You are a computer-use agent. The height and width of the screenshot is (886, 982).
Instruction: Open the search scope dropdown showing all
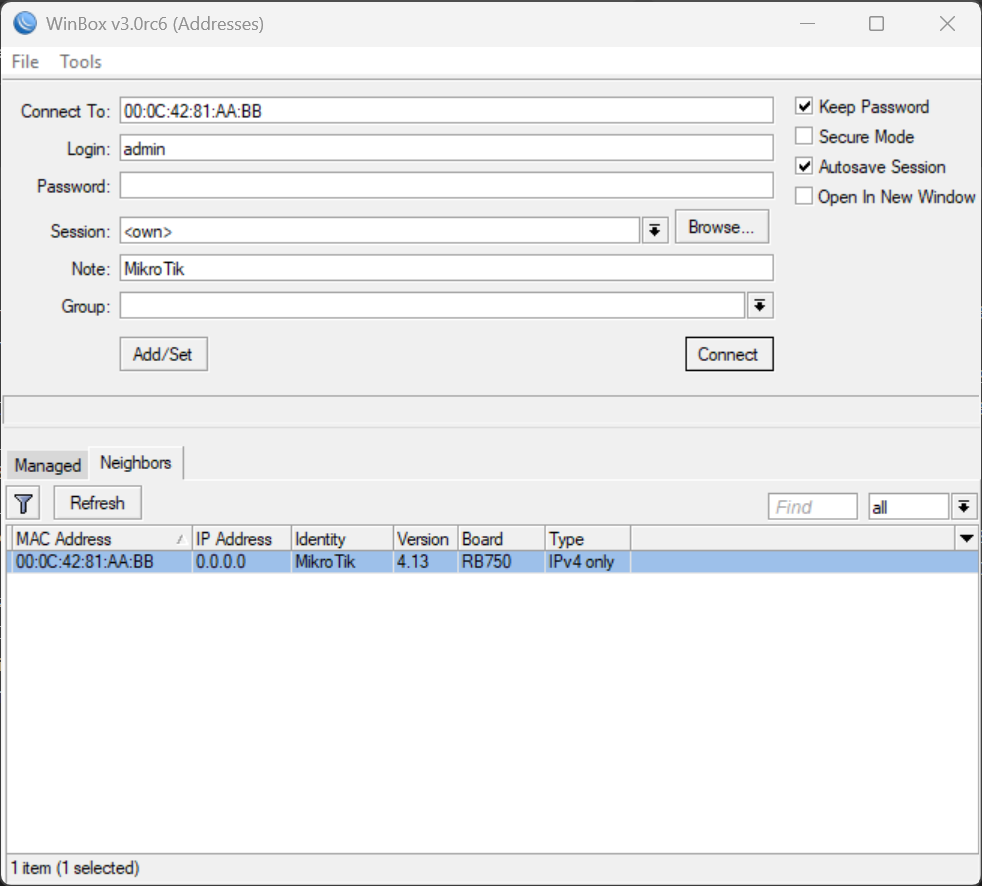(x=963, y=506)
